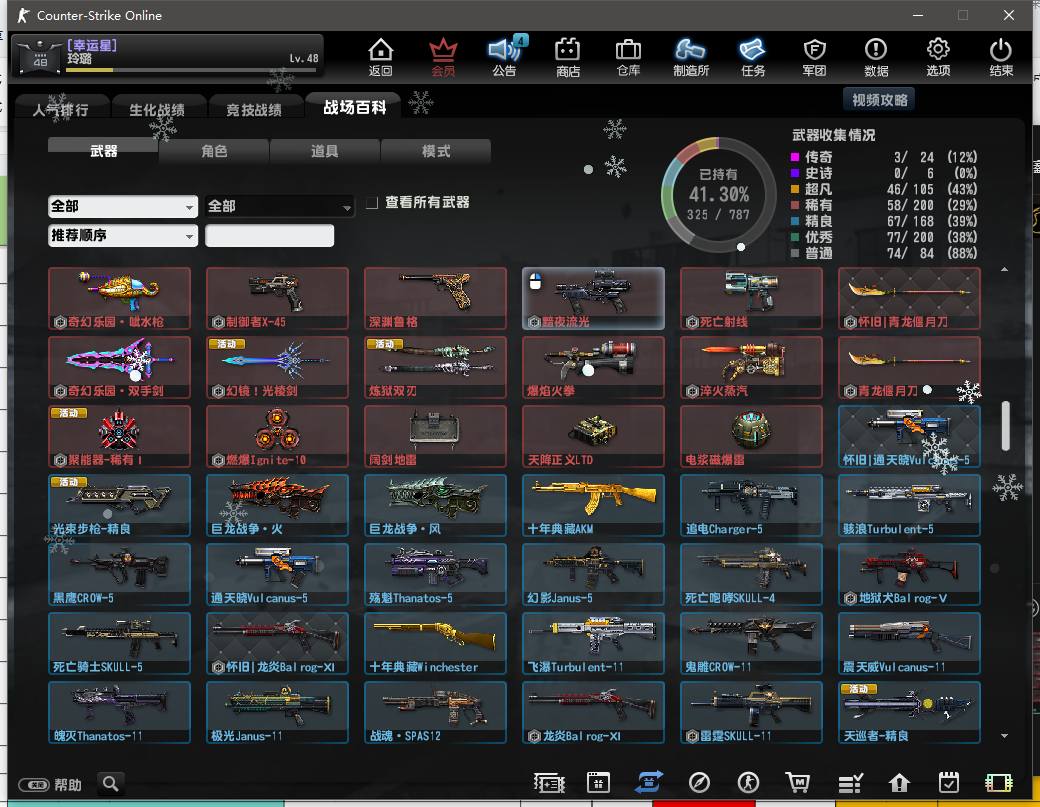Click the 返回 home icon
Viewport: 1040px width, 807px height.
point(380,56)
